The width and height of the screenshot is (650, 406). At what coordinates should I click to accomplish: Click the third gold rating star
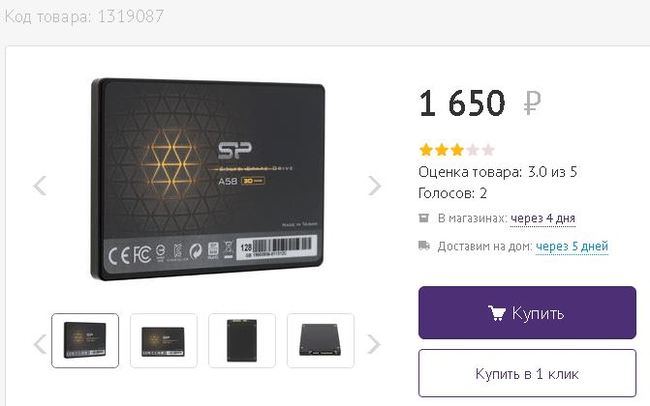pos(457,150)
